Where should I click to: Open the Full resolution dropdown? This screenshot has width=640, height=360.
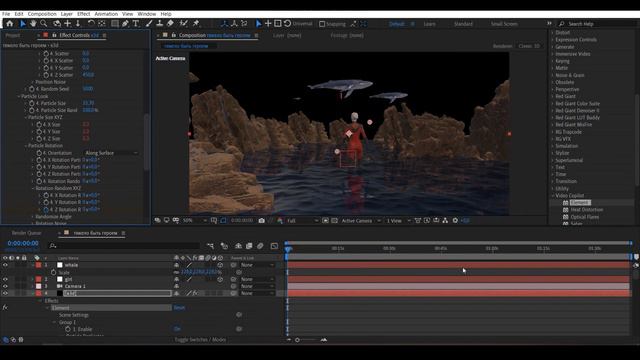[x=302, y=220]
